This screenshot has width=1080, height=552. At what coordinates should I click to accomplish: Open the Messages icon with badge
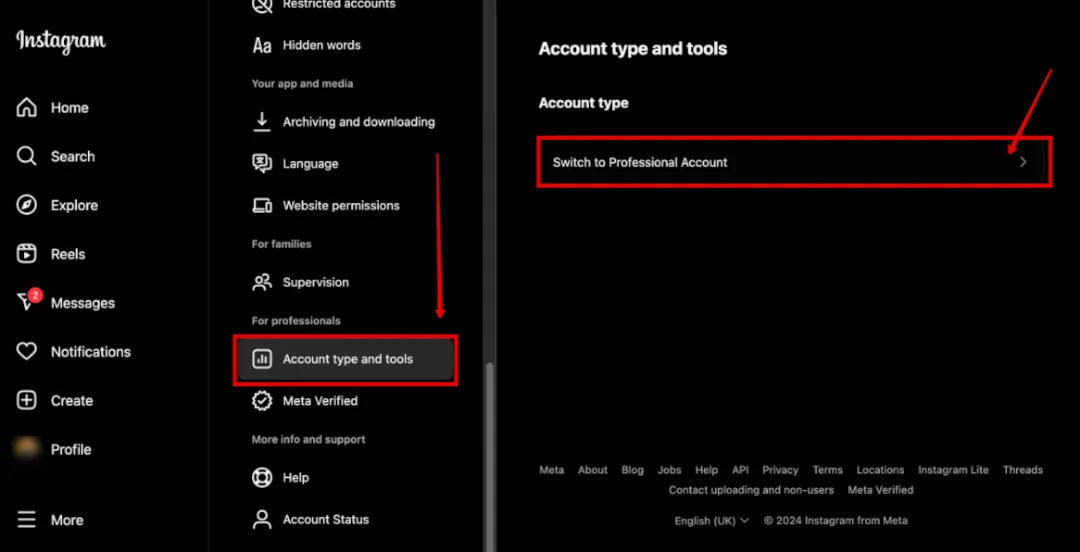pyautogui.click(x=28, y=301)
